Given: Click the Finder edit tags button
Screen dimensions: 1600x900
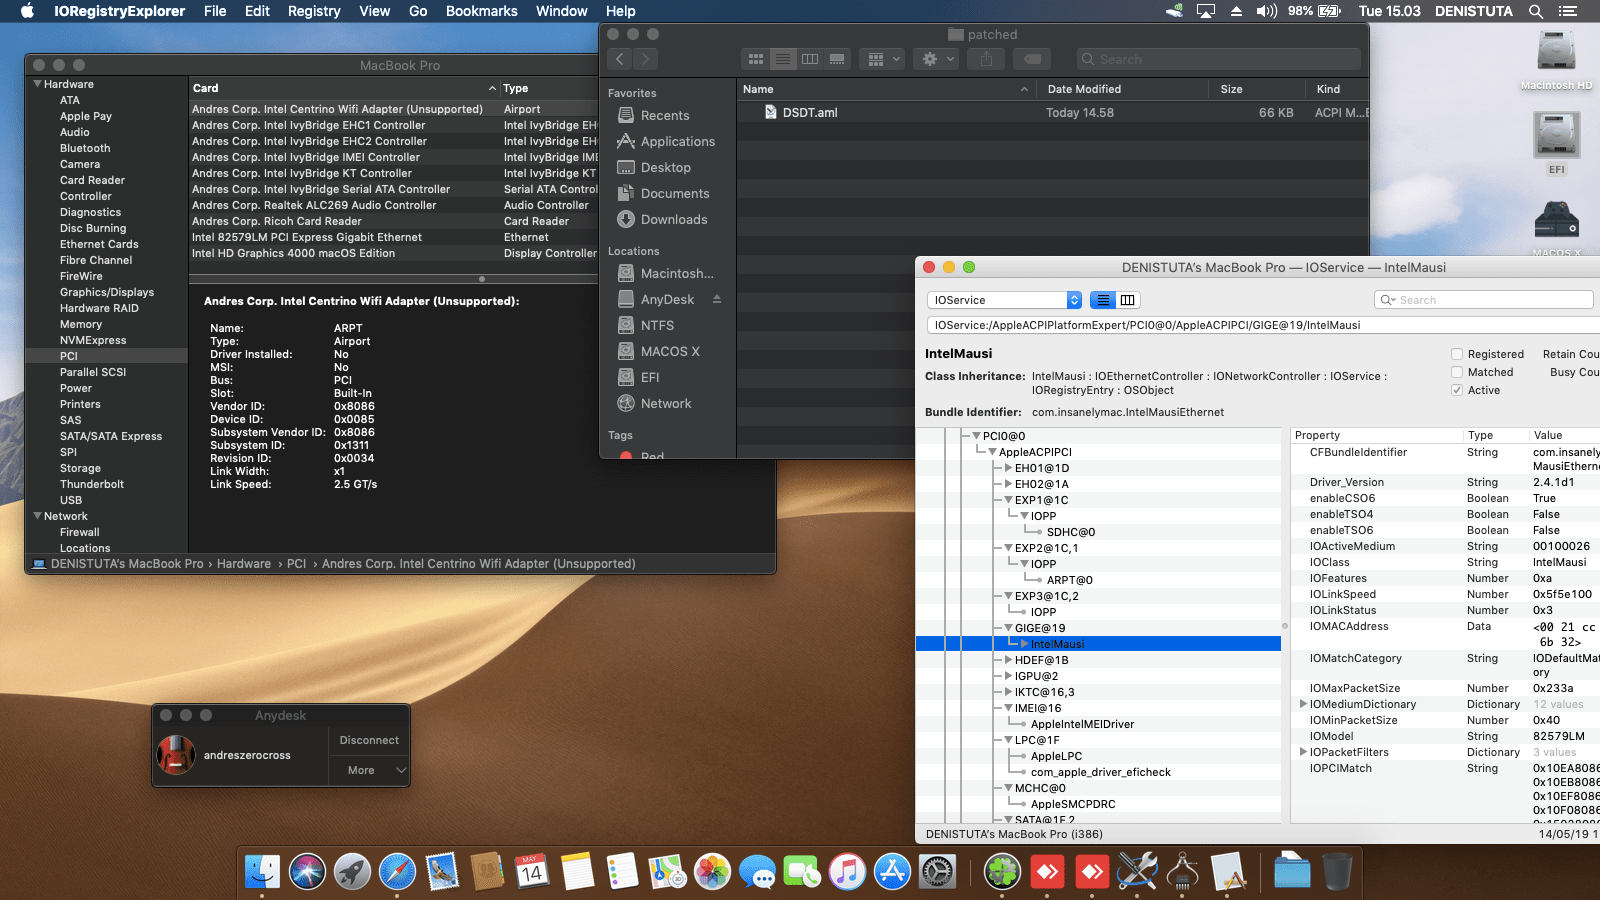Looking at the screenshot, I should pyautogui.click(x=1033, y=59).
